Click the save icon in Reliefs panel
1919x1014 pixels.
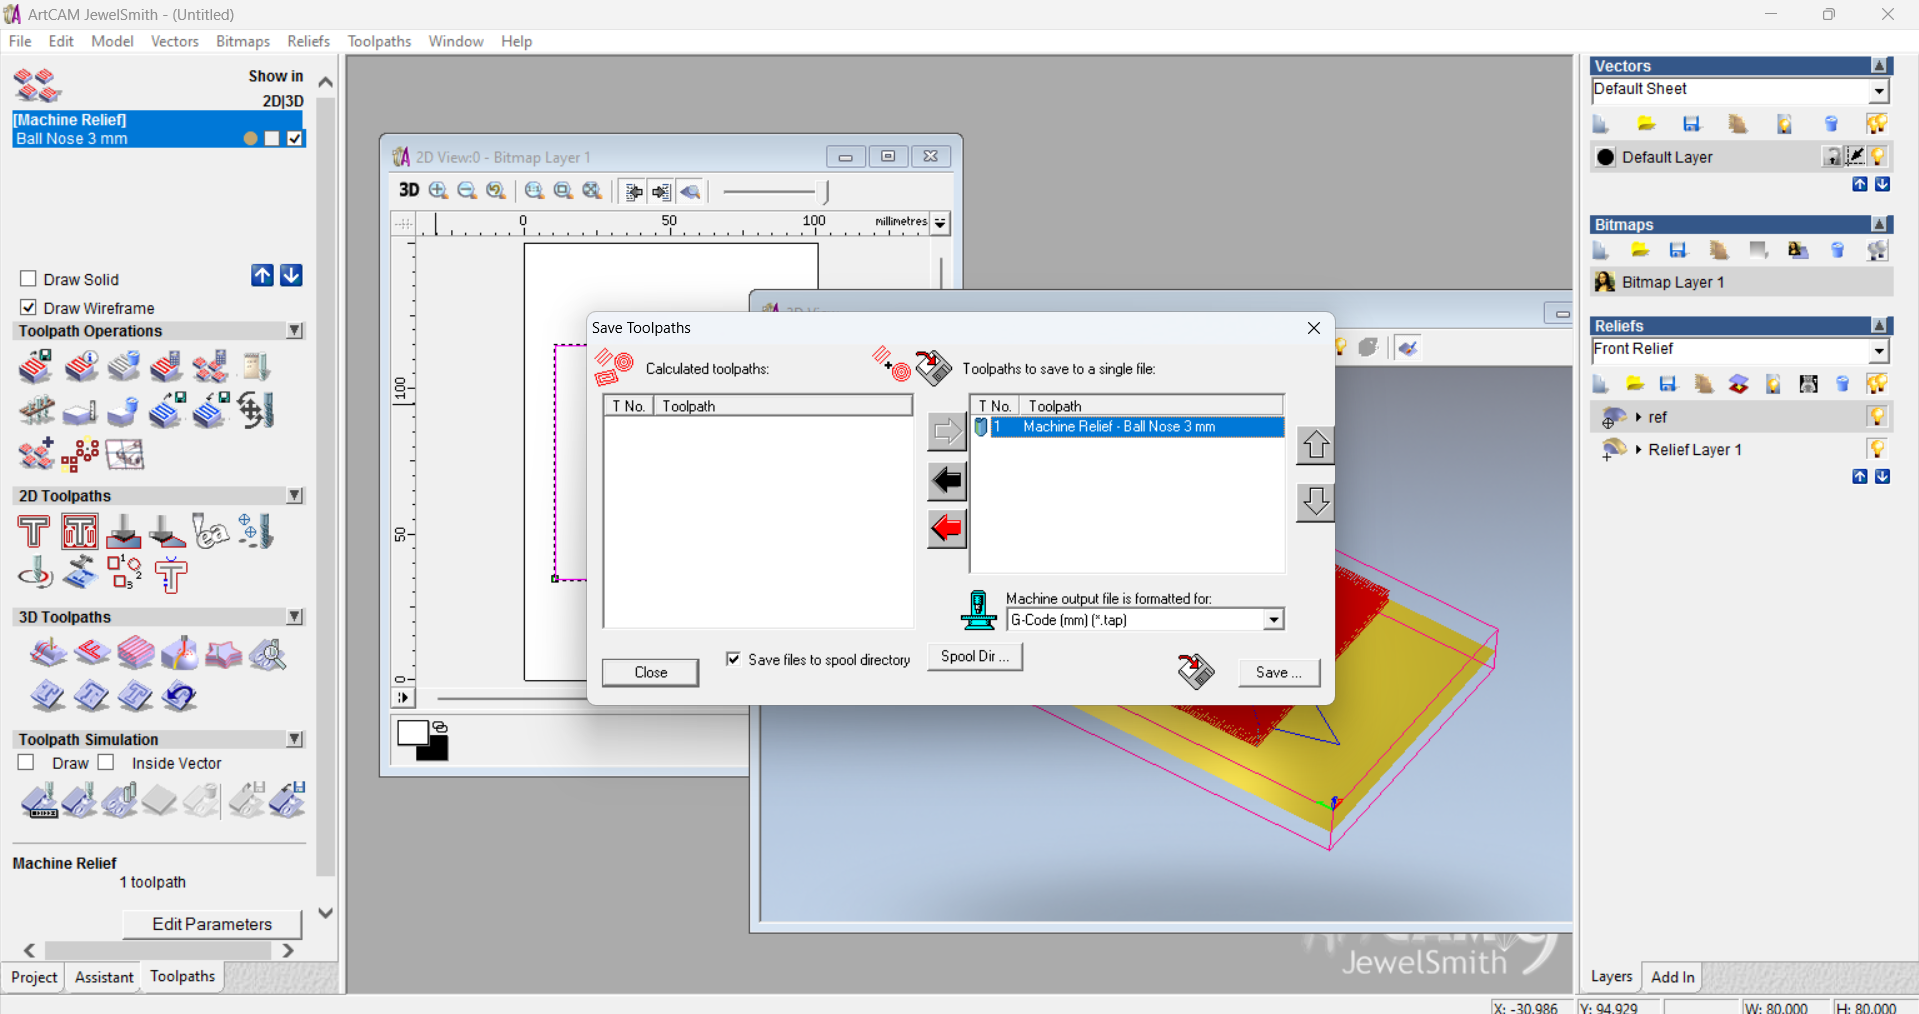coord(1668,384)
